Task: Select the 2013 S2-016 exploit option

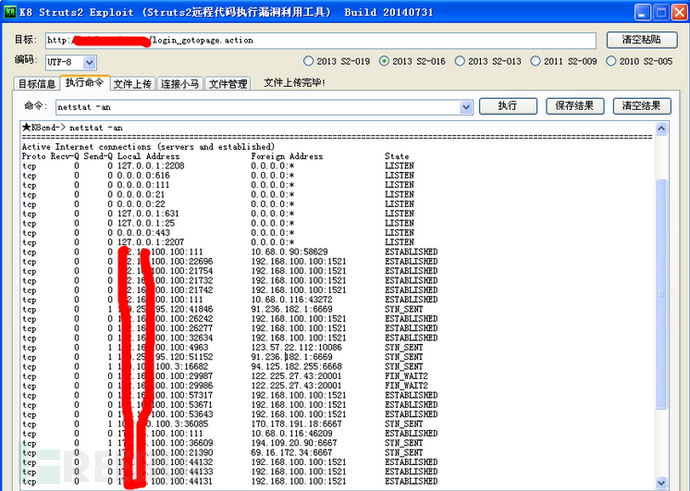Action: click(x=412, y=61)
